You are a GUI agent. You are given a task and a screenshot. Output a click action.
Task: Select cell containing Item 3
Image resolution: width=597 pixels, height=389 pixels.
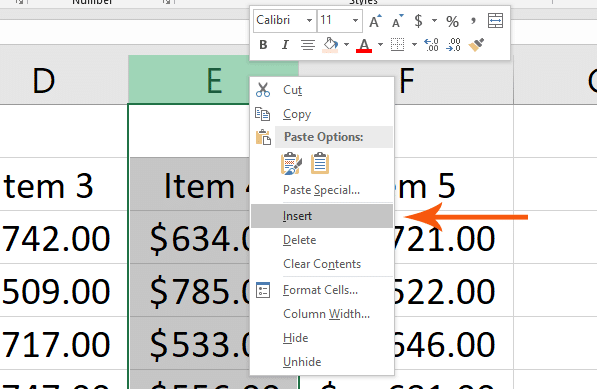coord(64,184)
